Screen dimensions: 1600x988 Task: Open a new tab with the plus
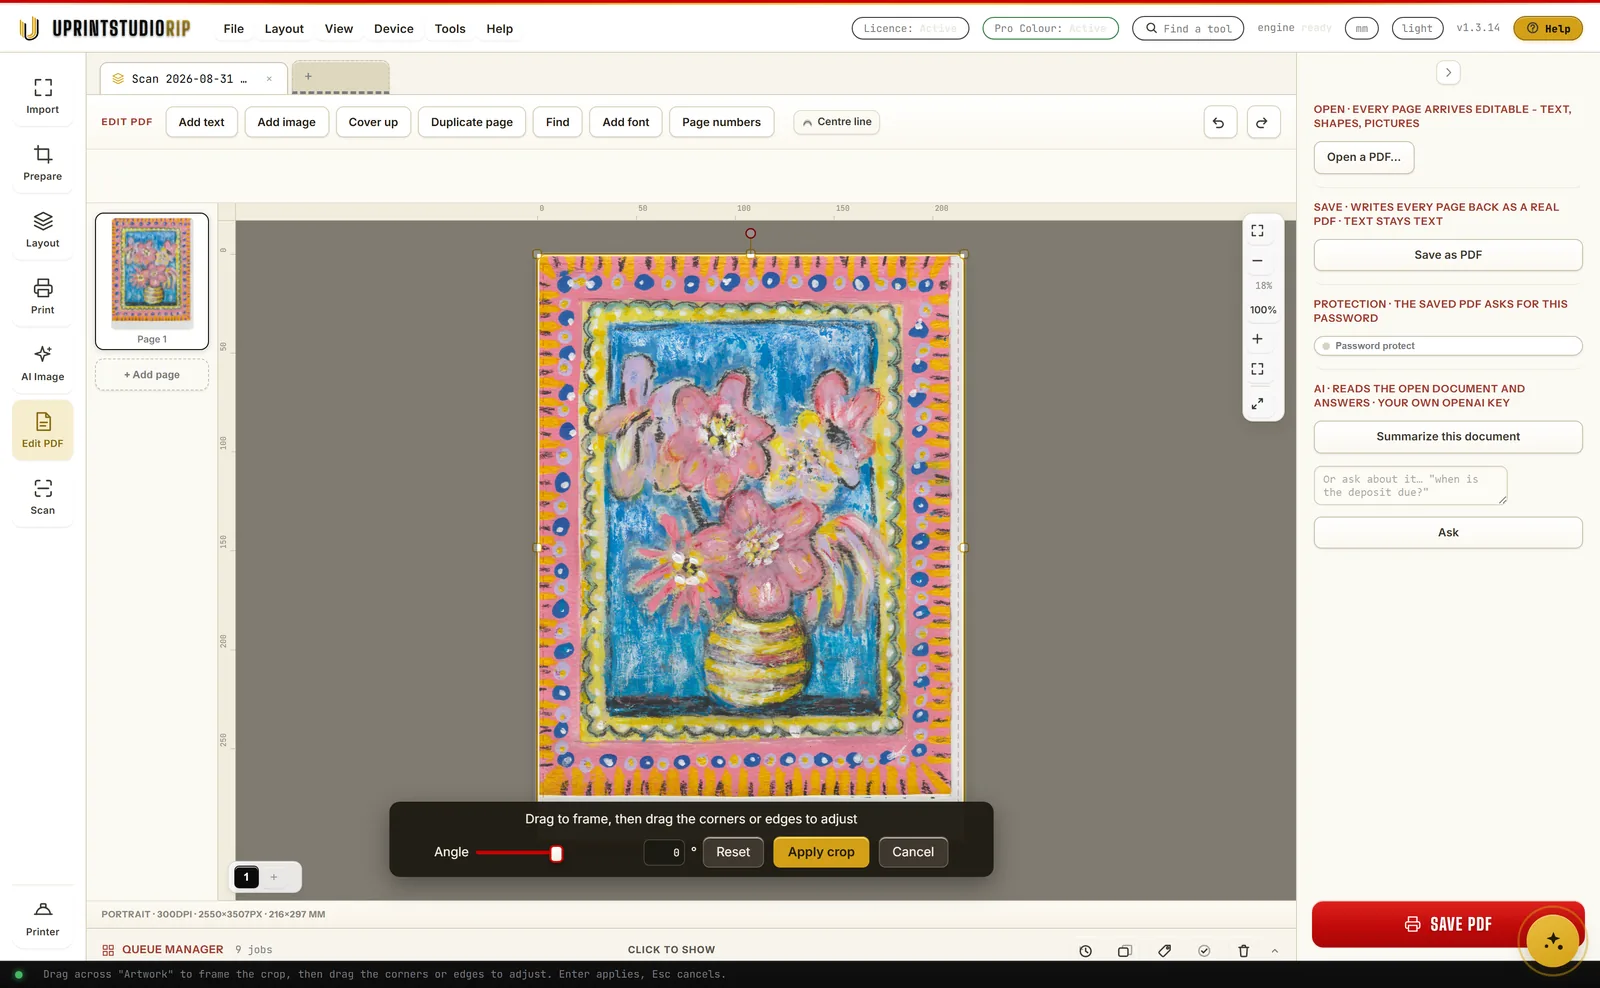tap(308, 76)
